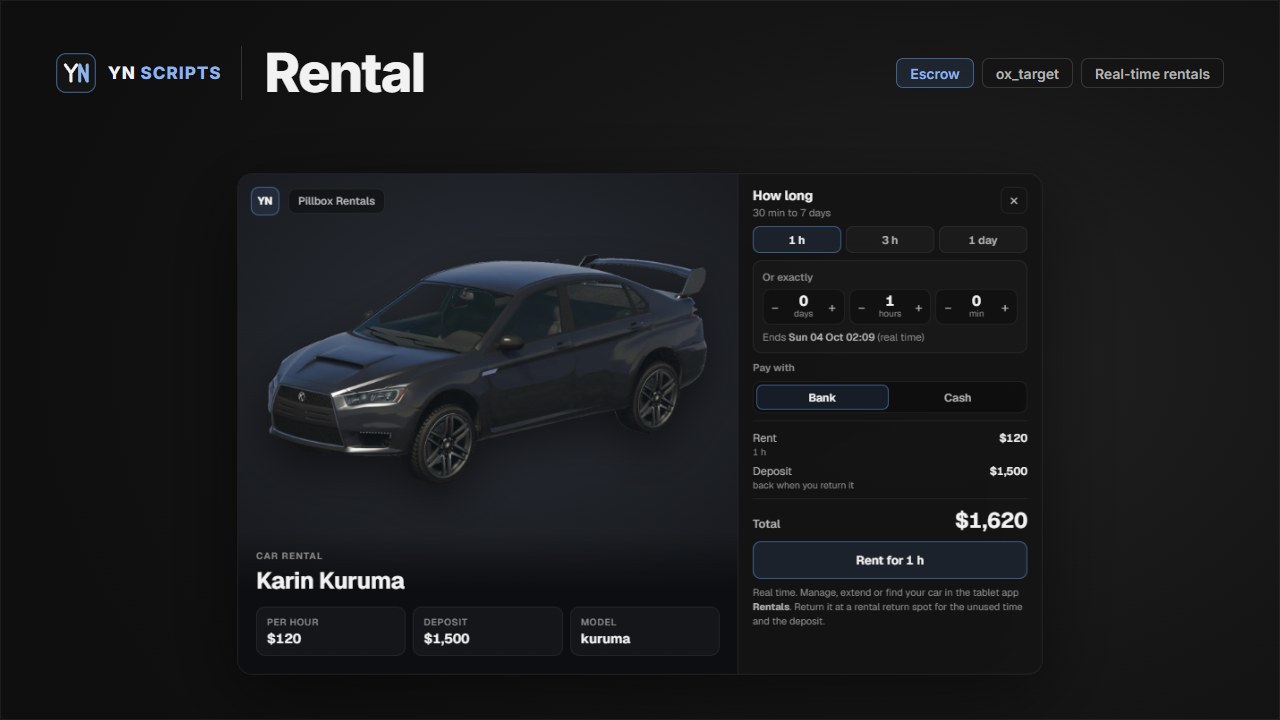The height and width of the screenshot is (720, 1280).
Task: Click the 'Ends Sun 04 Oct 02:09' text
Action: [818, 338]
